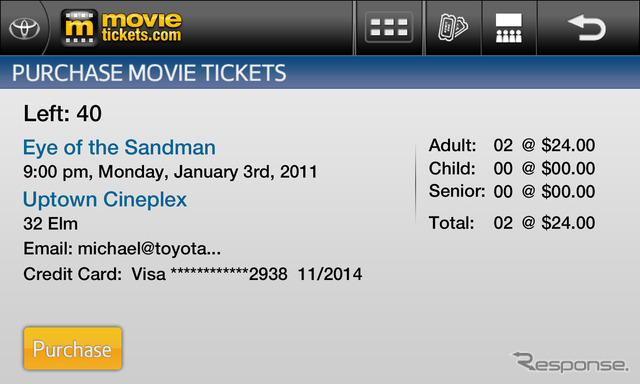The height and width of the screenshot is (384, 640).
Task: Click the Left: 40 countdown label
Action: tap(62, 113)
